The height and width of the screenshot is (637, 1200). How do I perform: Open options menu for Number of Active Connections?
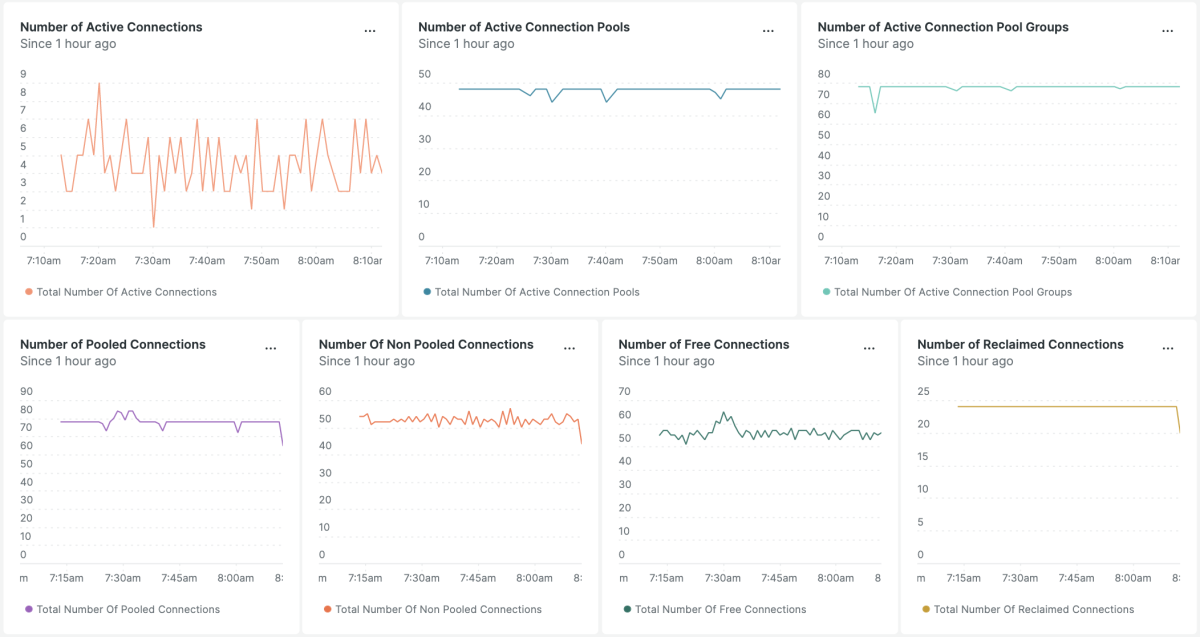[370, 31]
